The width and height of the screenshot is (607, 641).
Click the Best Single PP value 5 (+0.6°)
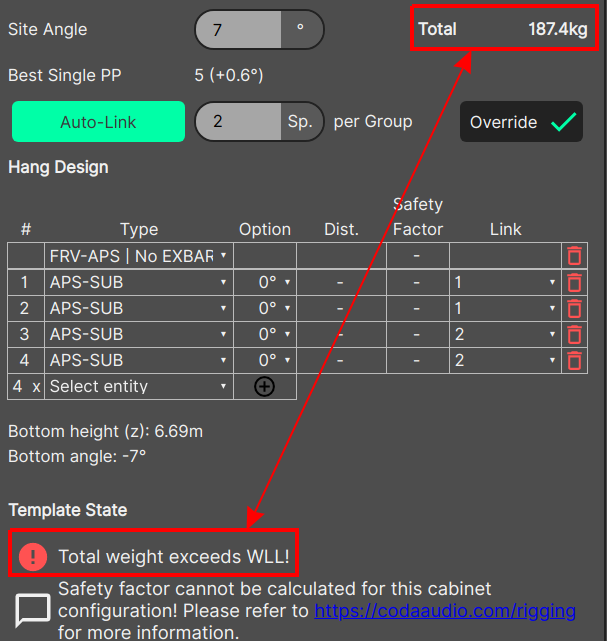pos(229,75)
